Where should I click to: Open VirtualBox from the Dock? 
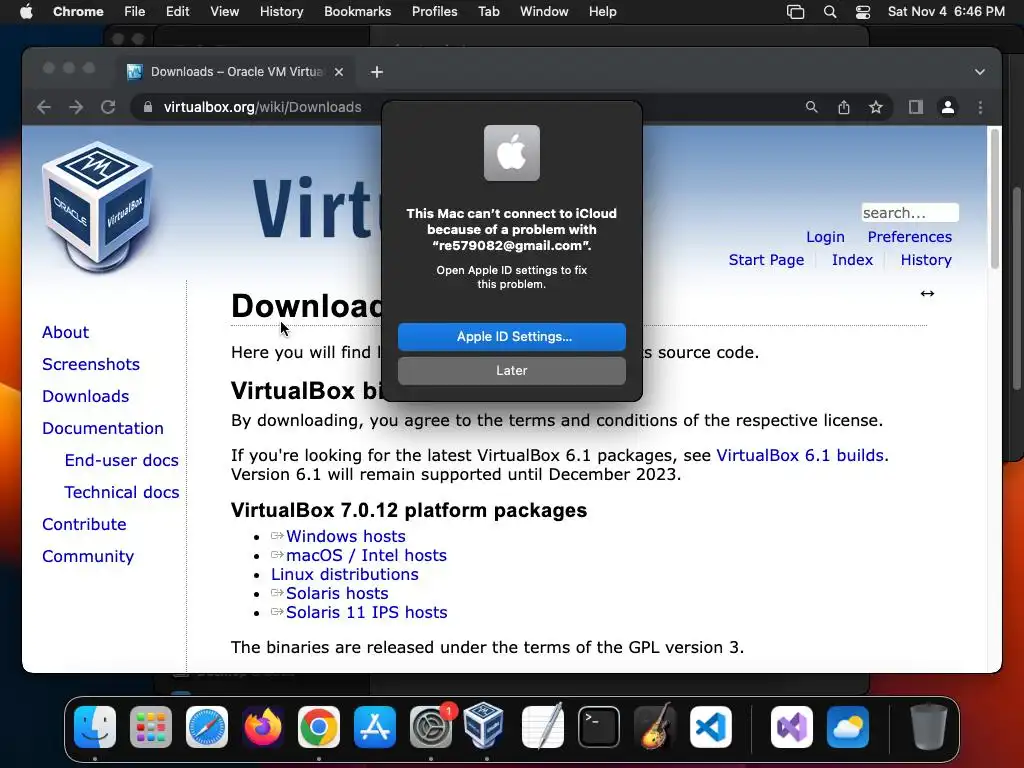tap(483, 726)
